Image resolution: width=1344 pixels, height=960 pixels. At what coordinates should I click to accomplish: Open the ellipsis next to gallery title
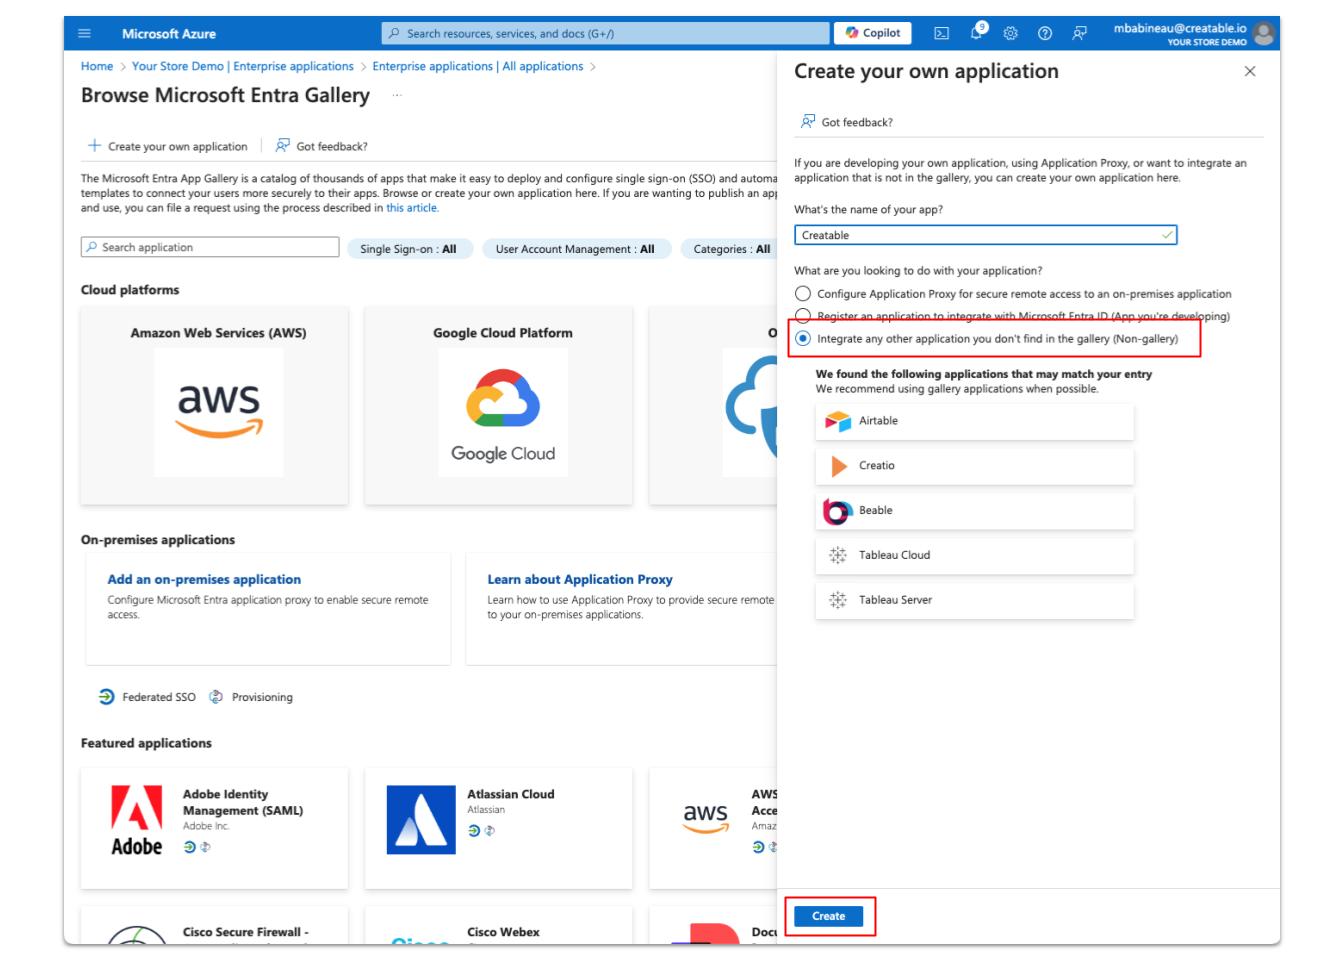click(398, 96)
